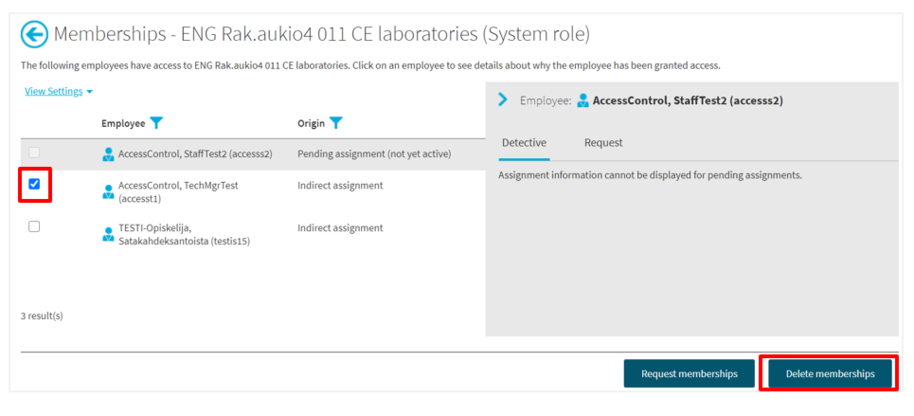Screen dimensions: 914x416
Task: Click the person icon for TechMgrTest row
Action: (x=108, y=192)
